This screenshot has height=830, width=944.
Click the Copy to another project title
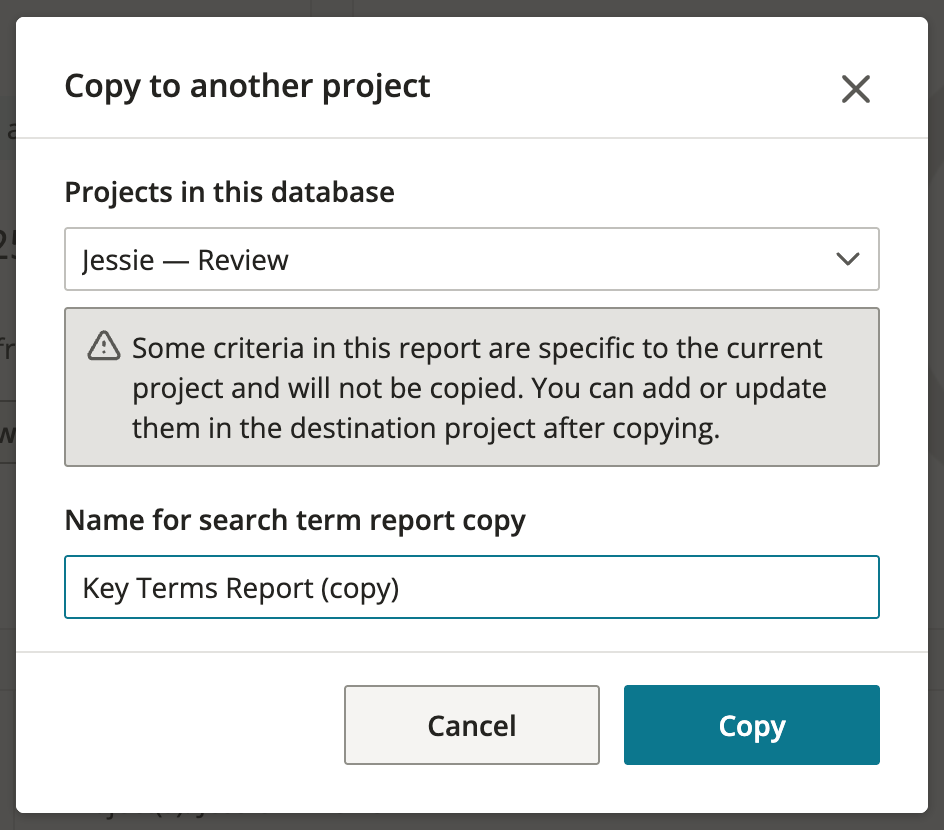click(247, 86)
